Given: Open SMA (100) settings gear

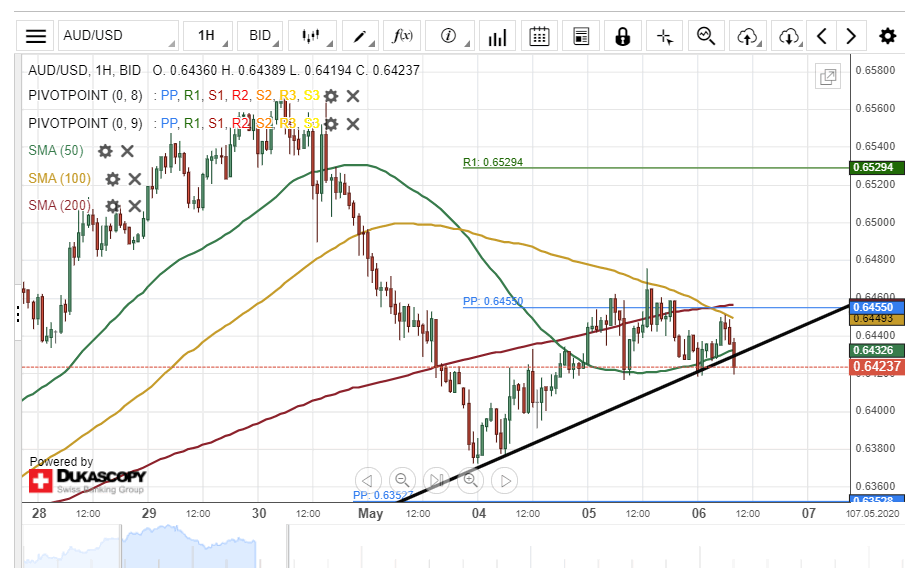Looking at the screenshot, I should point(112,179).
